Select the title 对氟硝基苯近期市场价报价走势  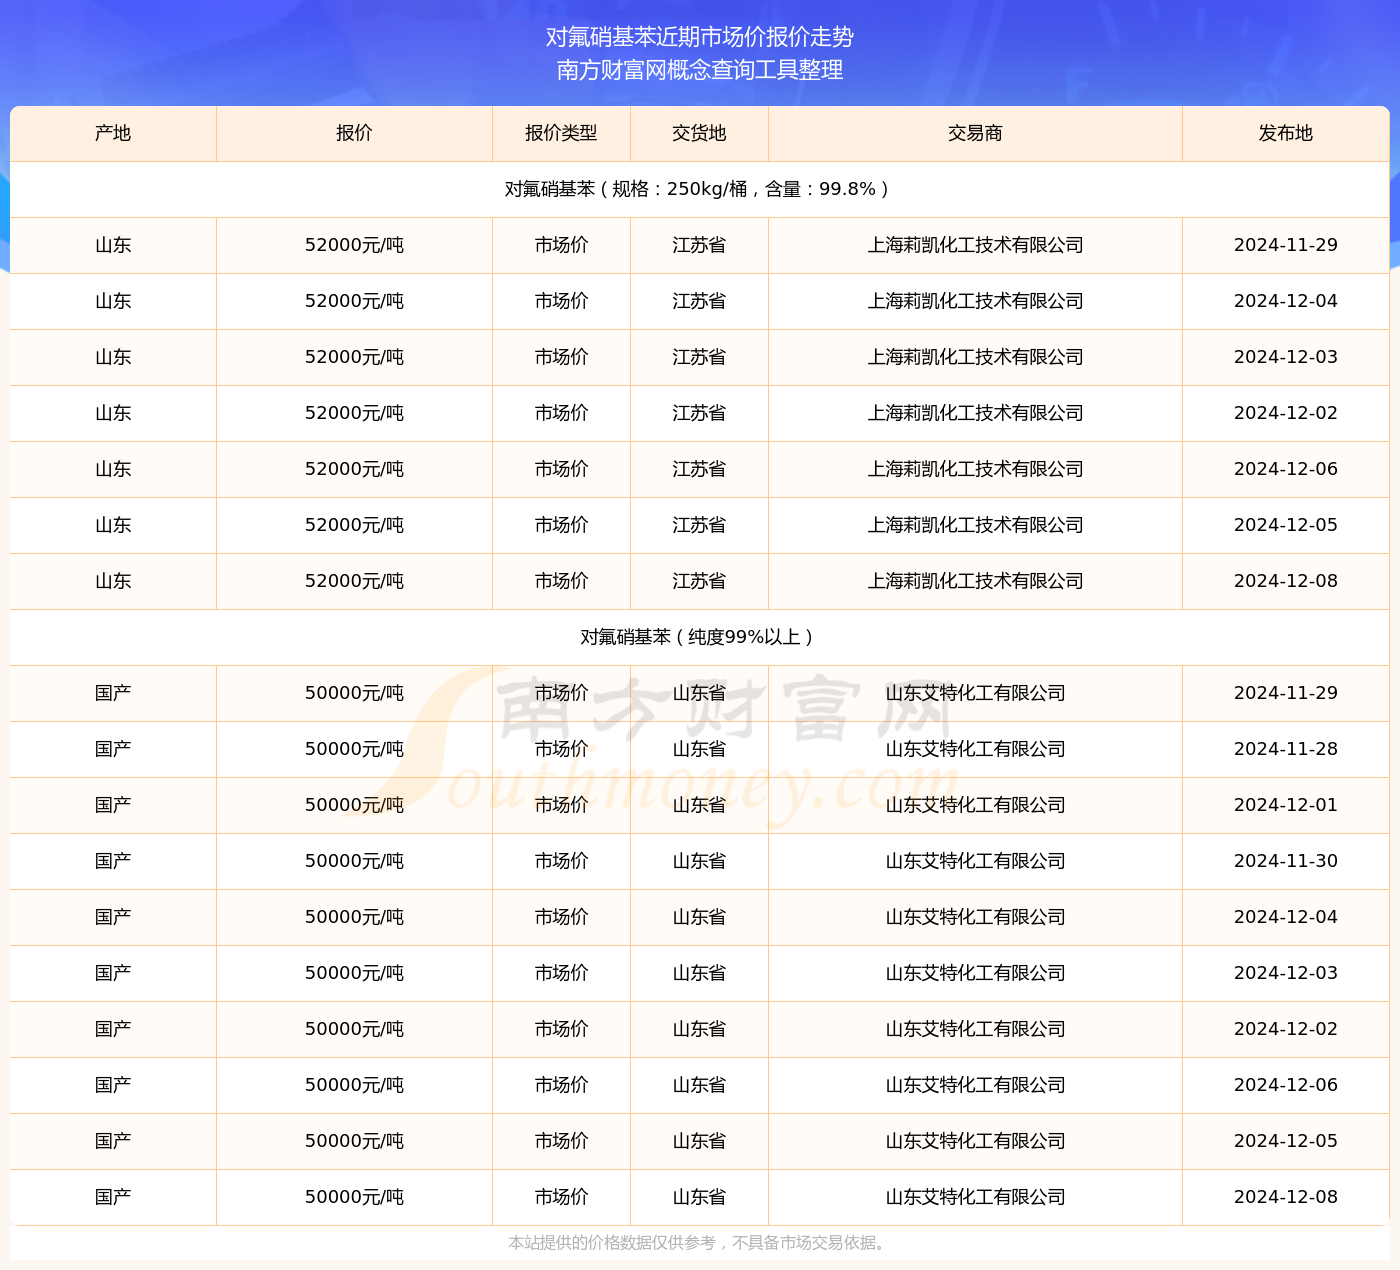[x=700, y=37]
